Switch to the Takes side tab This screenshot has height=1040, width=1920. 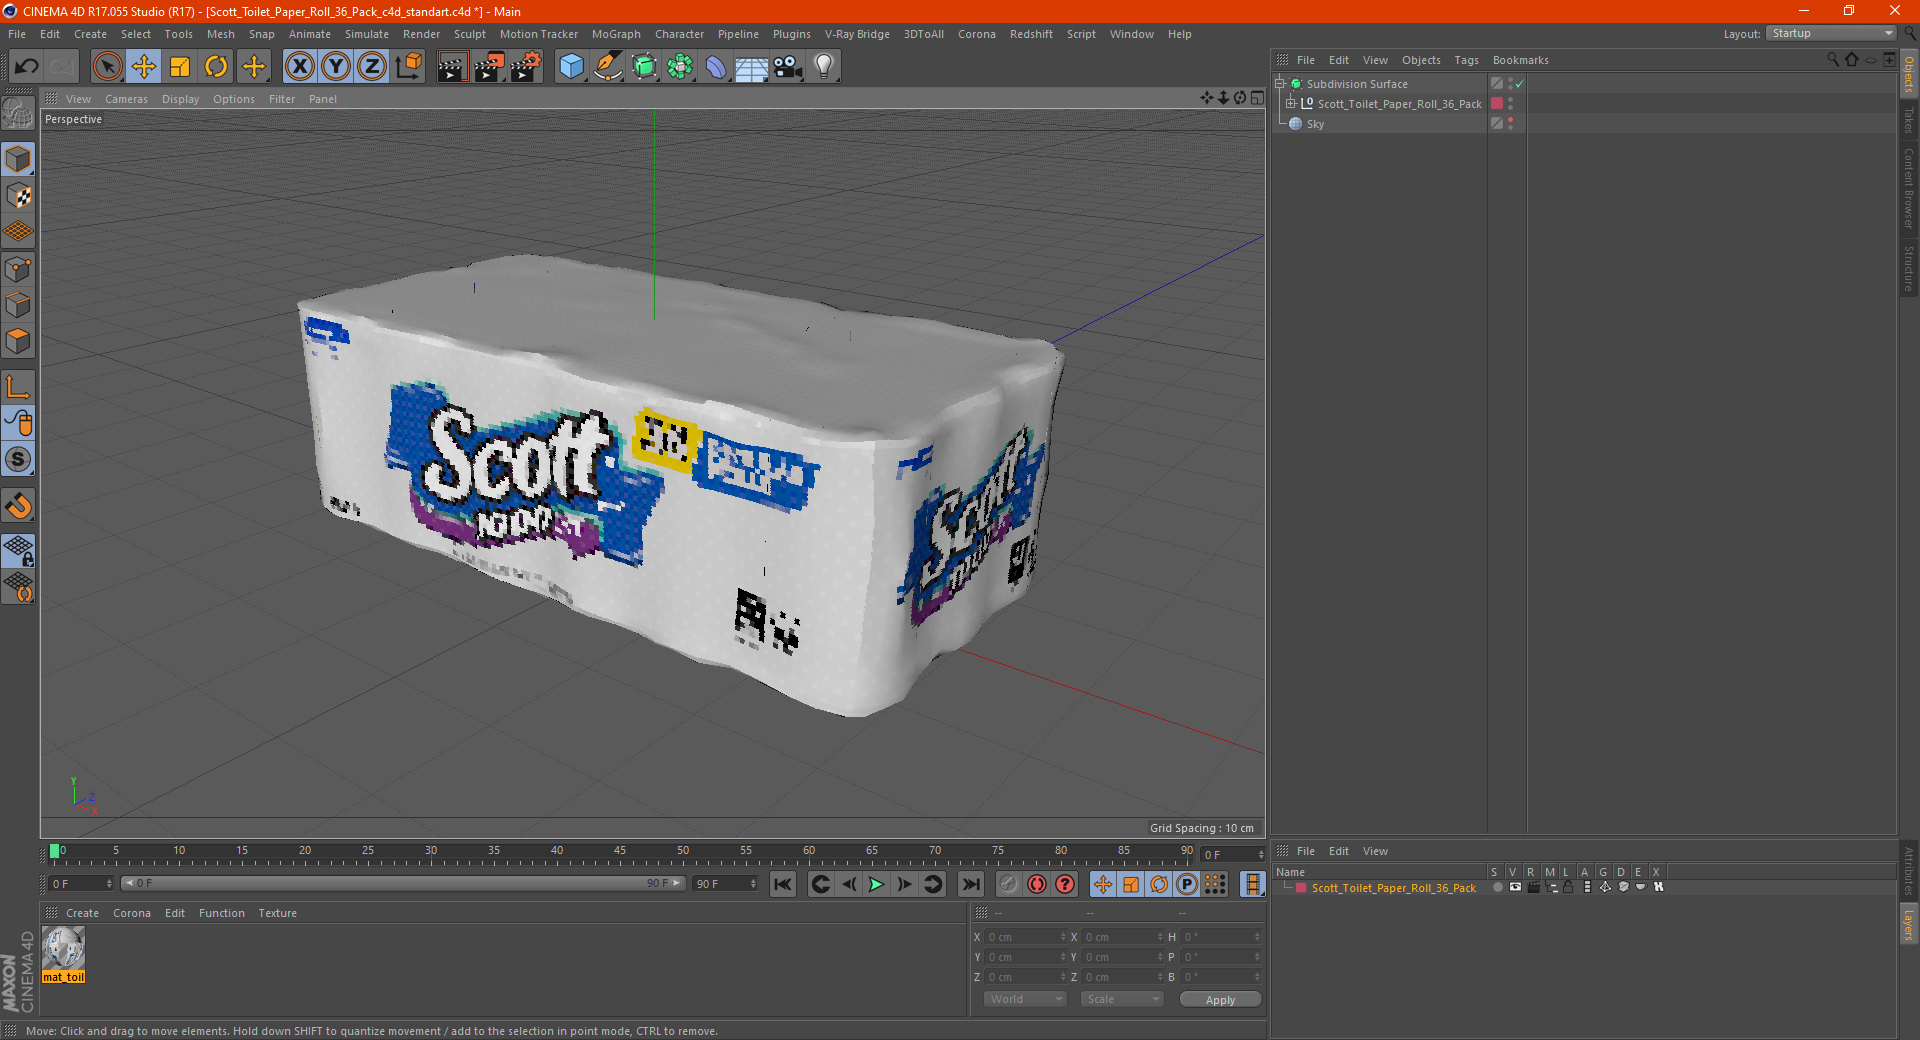click(1908, 120)
